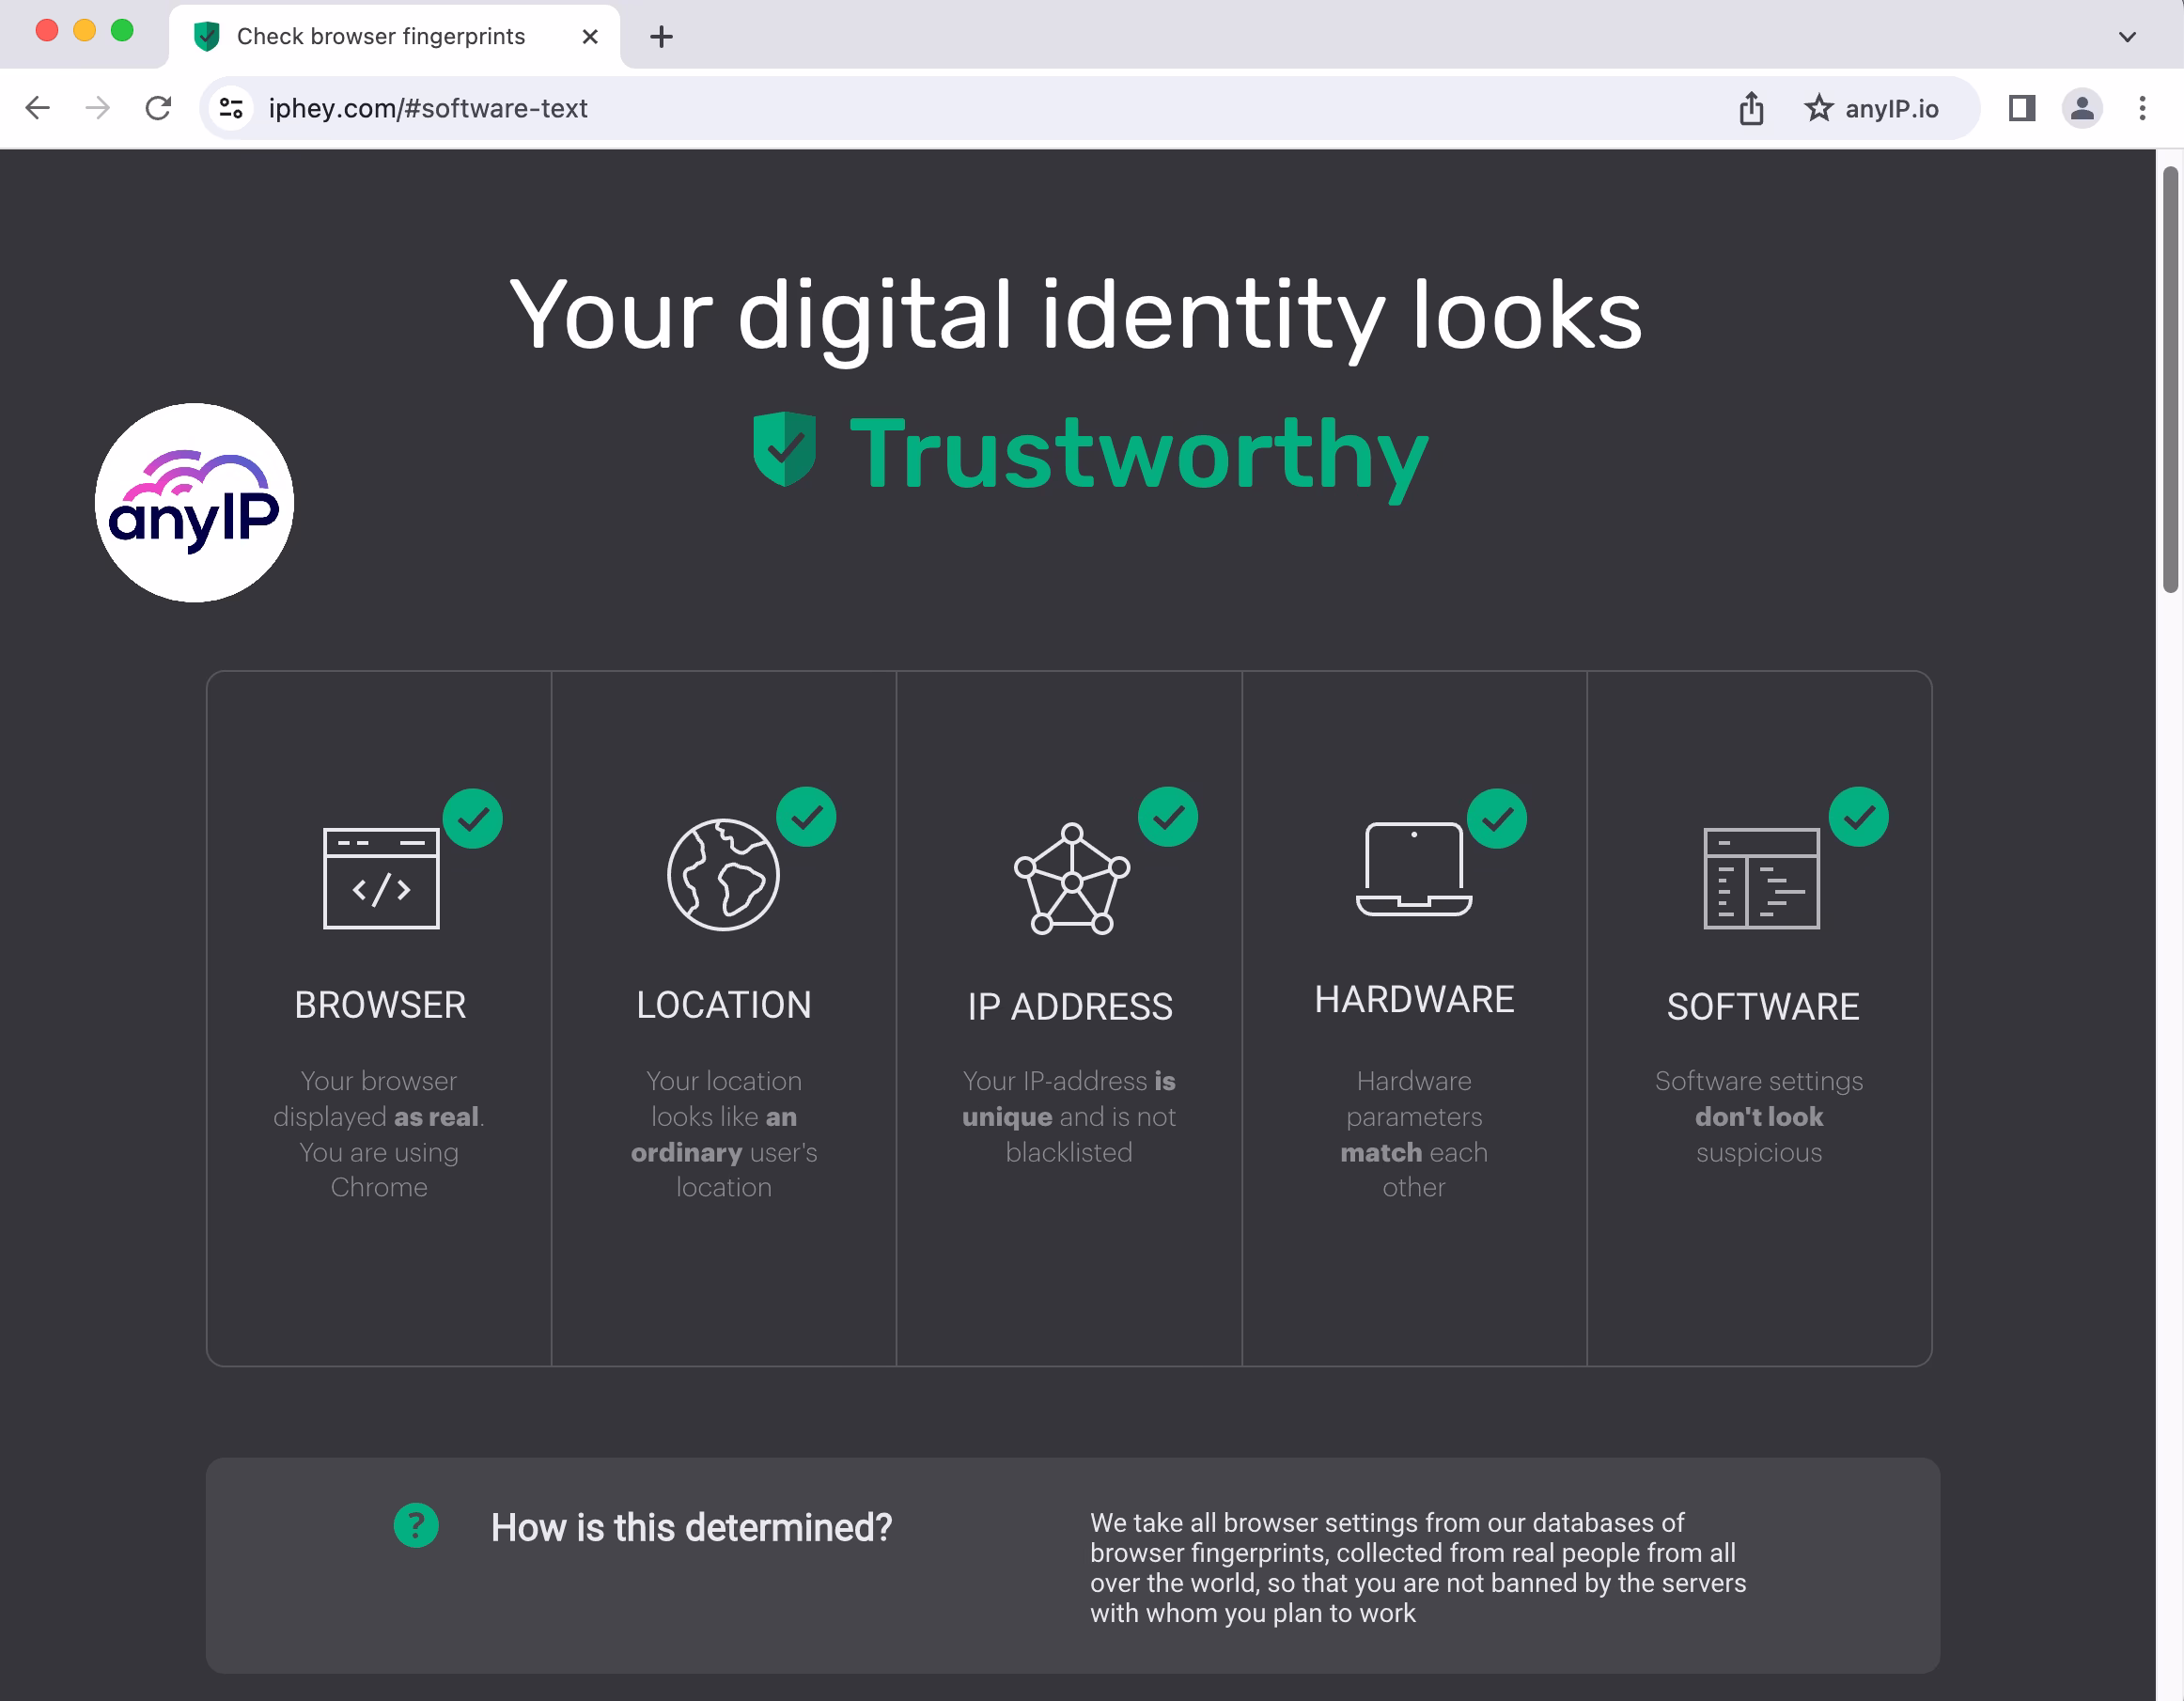The width and height of the screenshot is (2184, 1701).
Task: Click the globe icon on the Location card
Action: point(723,875)
